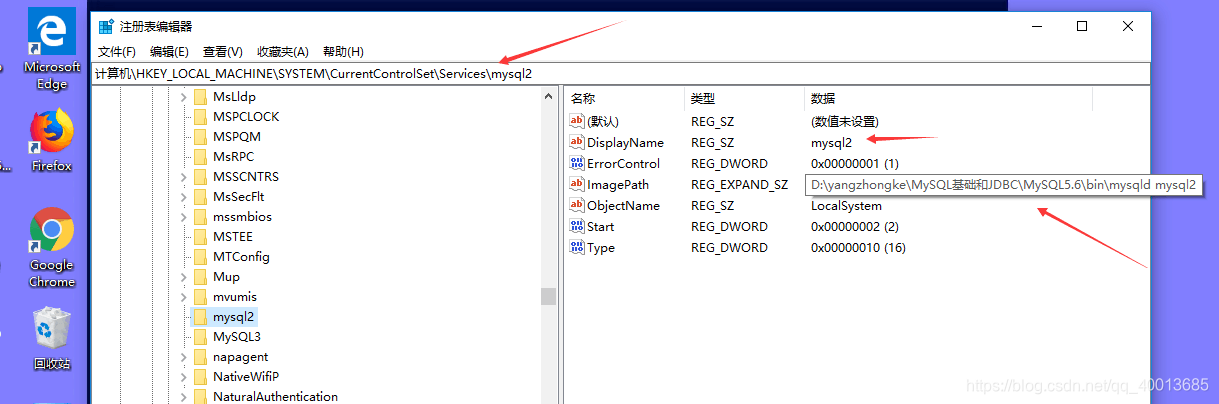
Task: Expand the Mup key
Action: (183, 277)
